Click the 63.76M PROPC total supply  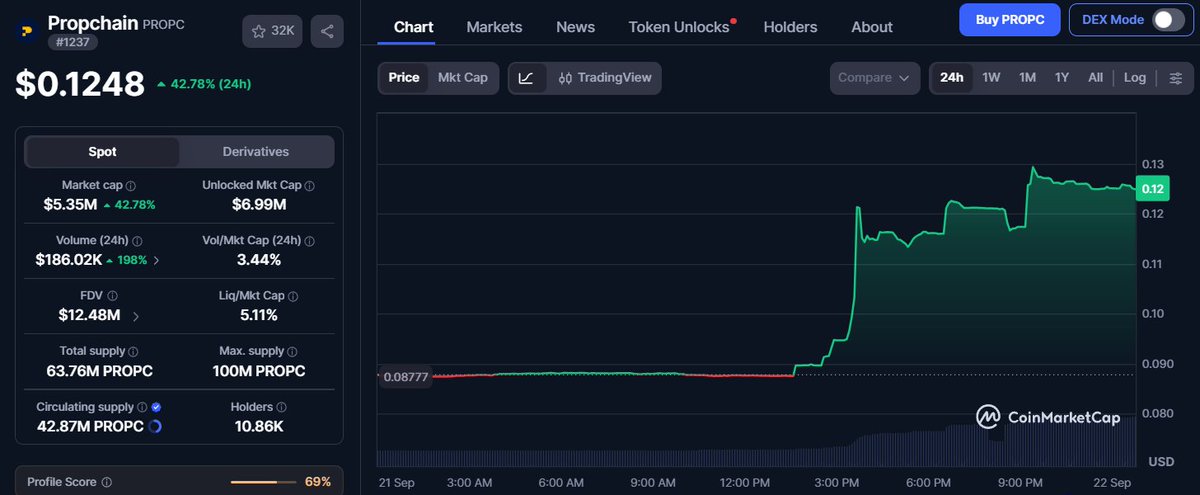100,371
